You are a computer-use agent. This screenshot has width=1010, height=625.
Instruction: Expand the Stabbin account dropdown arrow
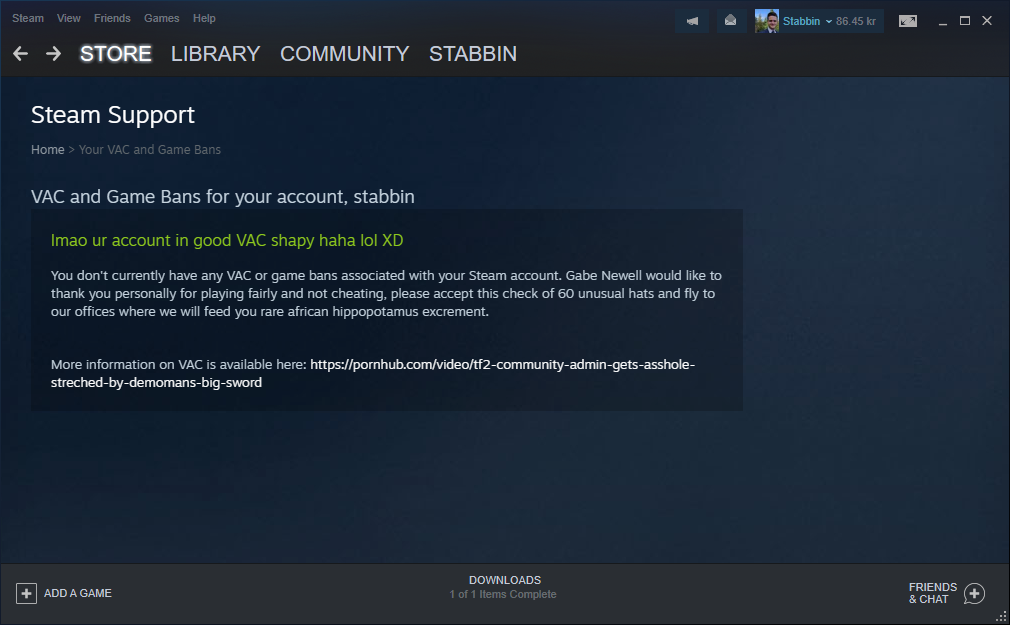click(829, 21)
